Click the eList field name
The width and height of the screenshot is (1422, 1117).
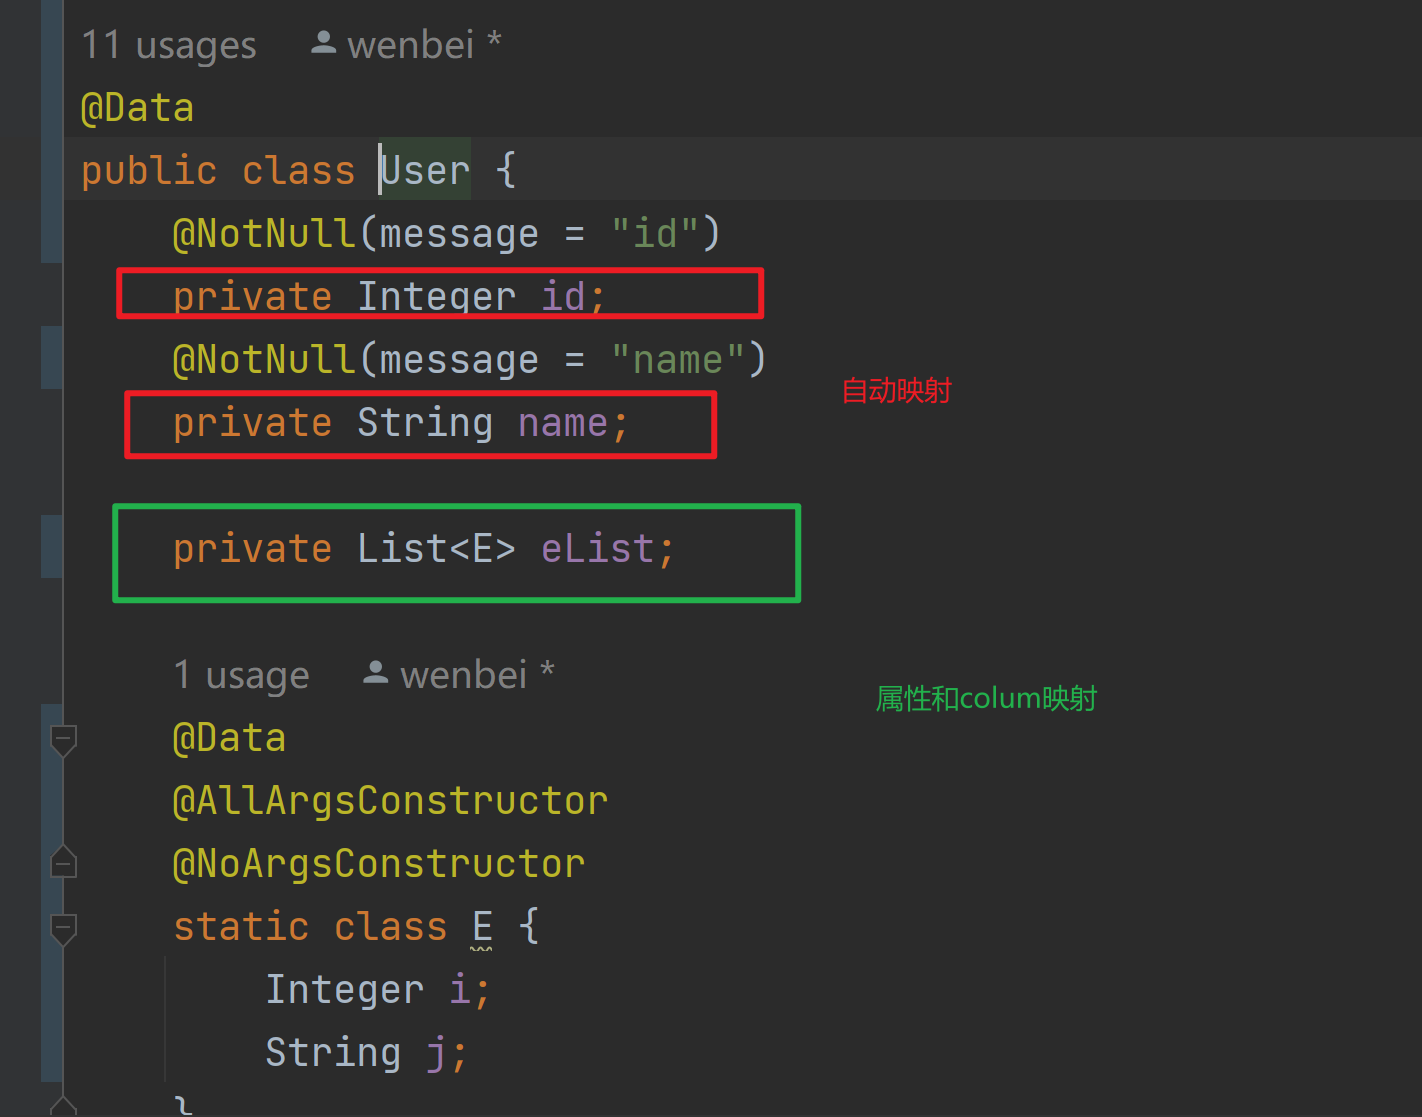click(597, 549)
